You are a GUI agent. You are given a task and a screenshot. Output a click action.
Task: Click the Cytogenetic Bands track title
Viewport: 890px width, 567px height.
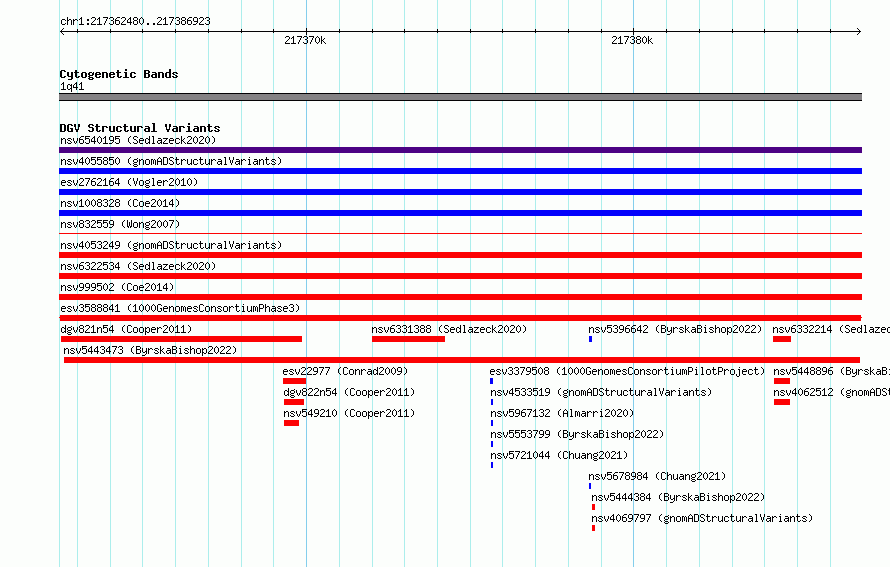click(119, 74)
